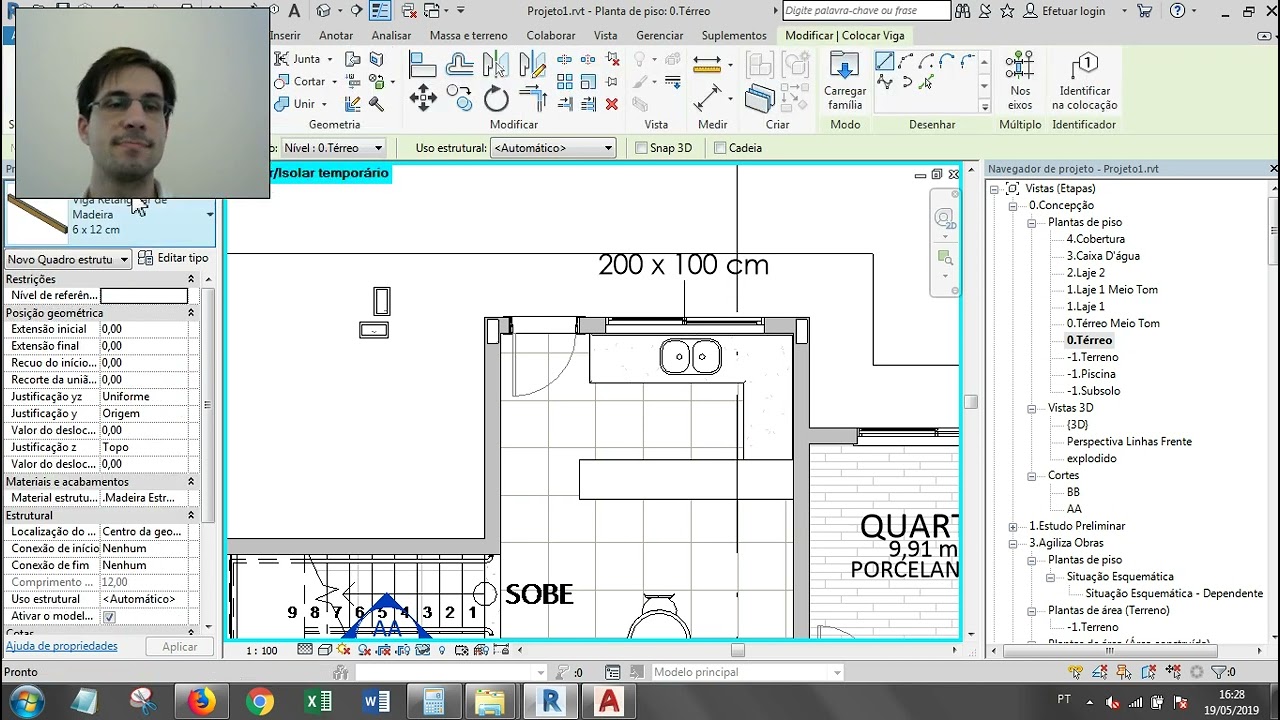Select the Array tool
The width and height of the screenshot is (1280, 720).
point(564,82)
